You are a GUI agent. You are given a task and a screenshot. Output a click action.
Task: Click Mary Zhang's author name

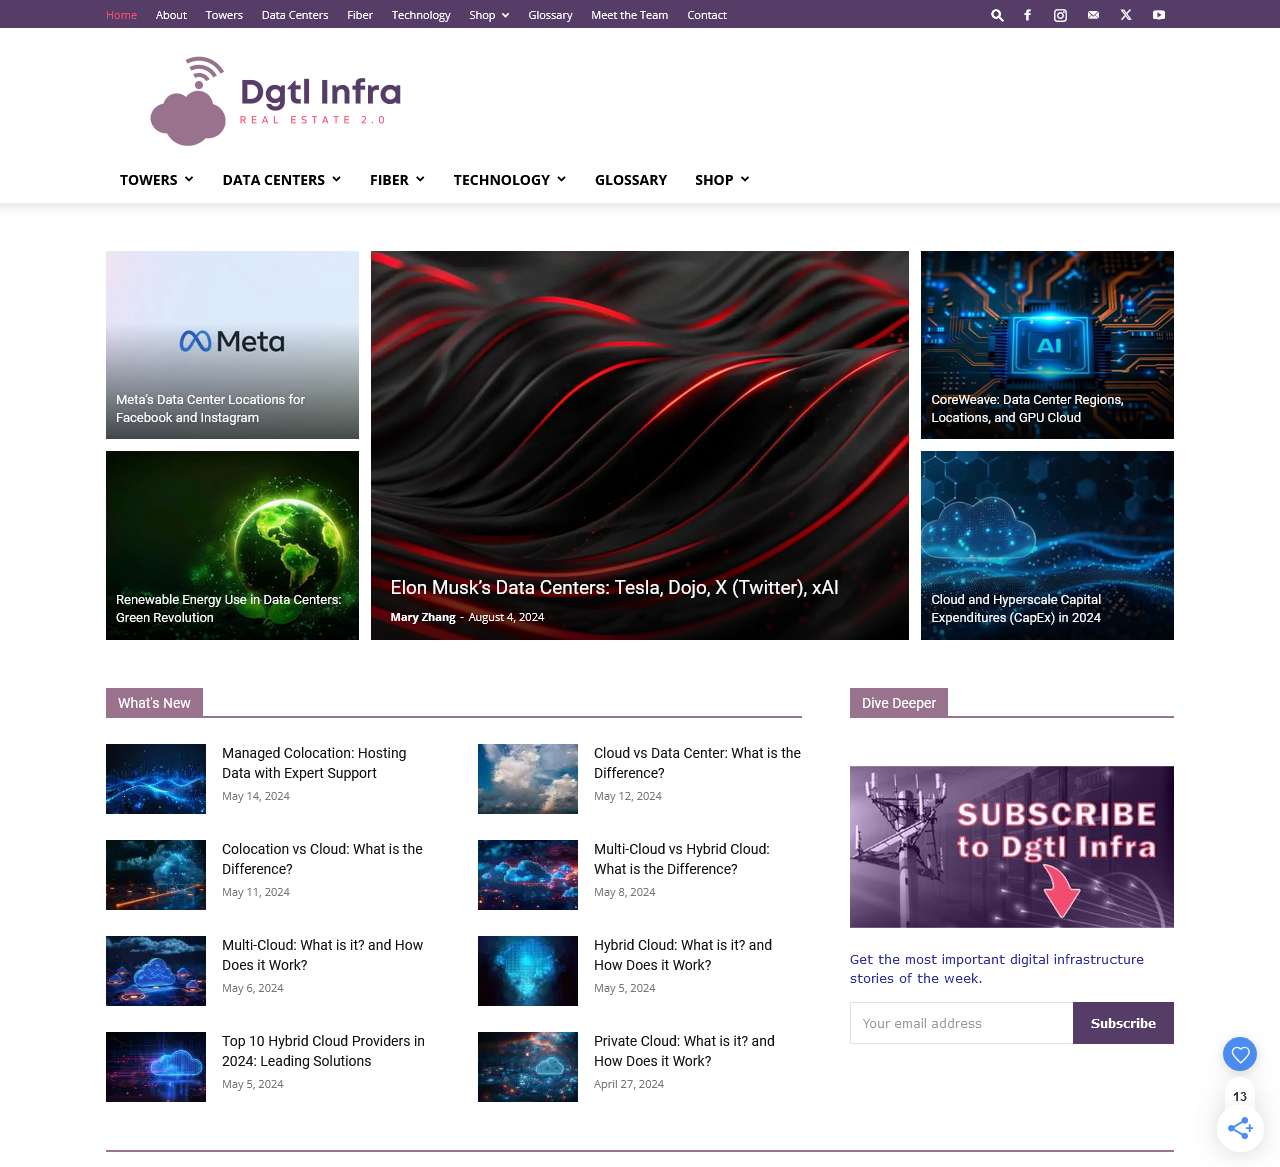click(x=423, y=617)
